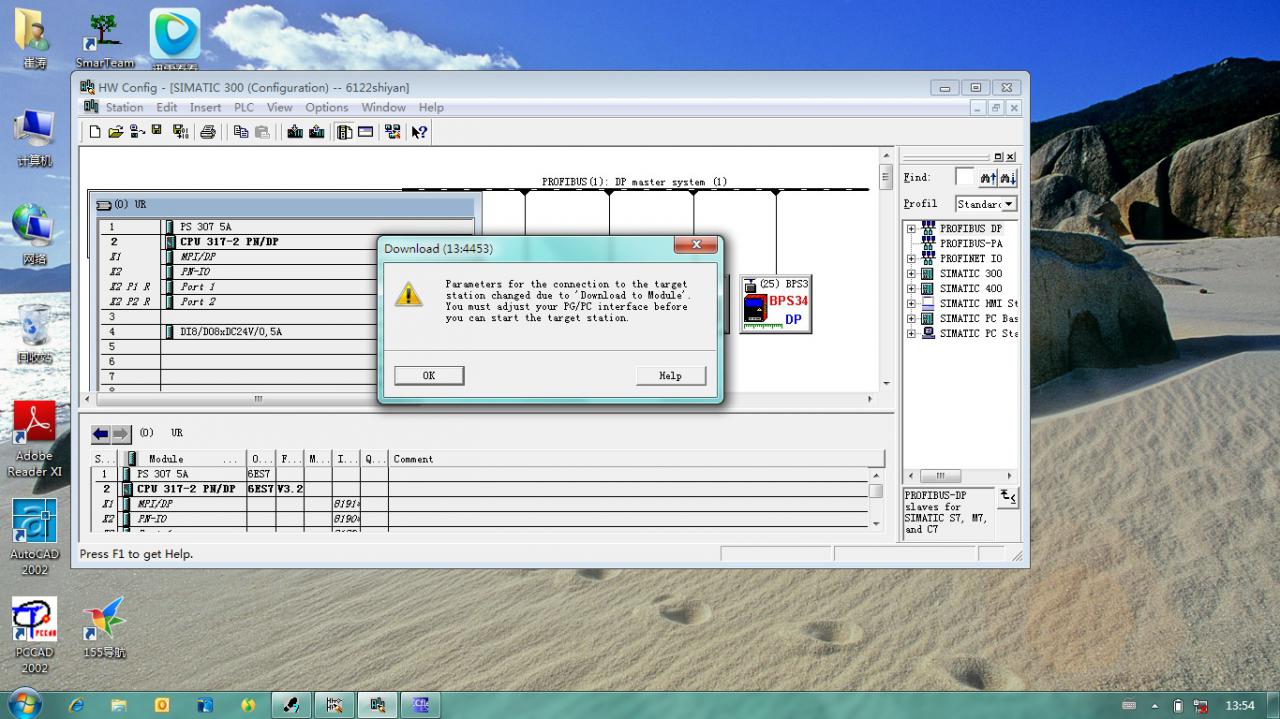The width and height of the screenshot is (1280, 719).
Task: Click the Upload to PG toolbar icon
Action: (317, 131)
